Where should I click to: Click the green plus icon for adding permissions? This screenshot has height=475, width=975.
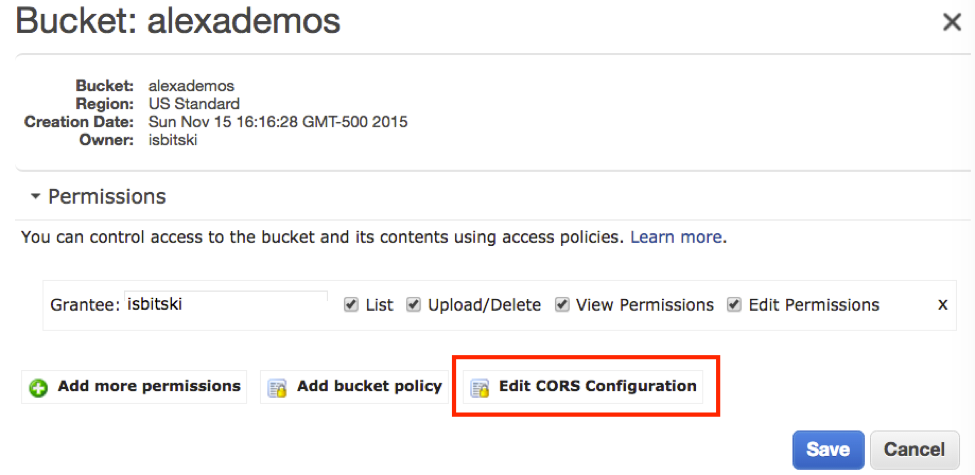click(39, 387)
